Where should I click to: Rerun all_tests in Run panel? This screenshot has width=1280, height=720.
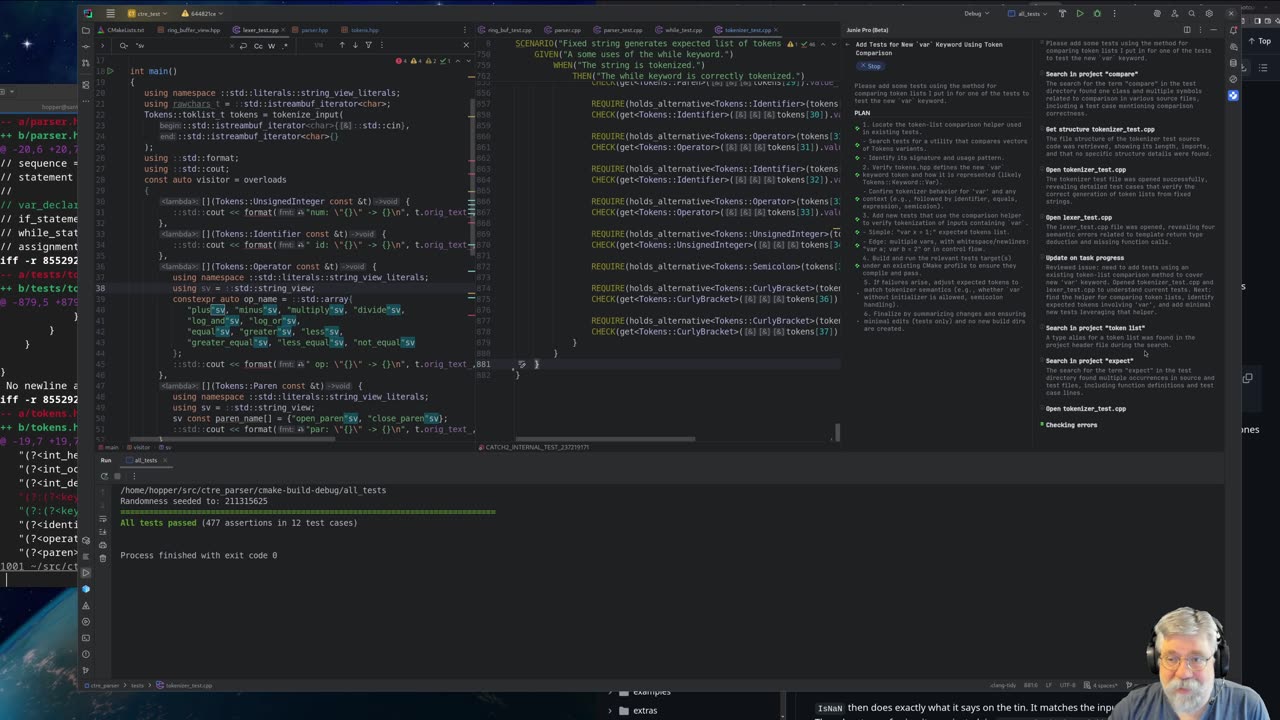click(x=104, y=476)
